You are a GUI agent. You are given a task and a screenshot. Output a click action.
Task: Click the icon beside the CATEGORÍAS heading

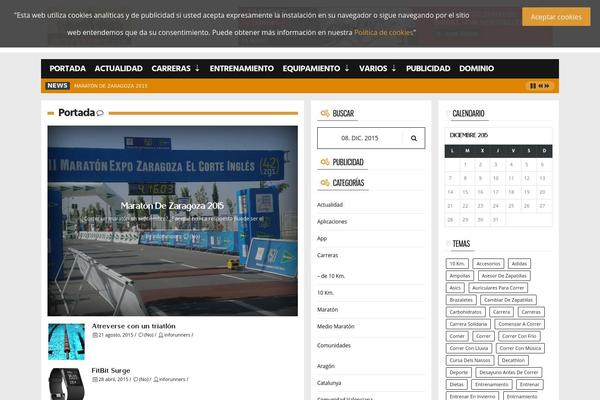click(325, 183)
